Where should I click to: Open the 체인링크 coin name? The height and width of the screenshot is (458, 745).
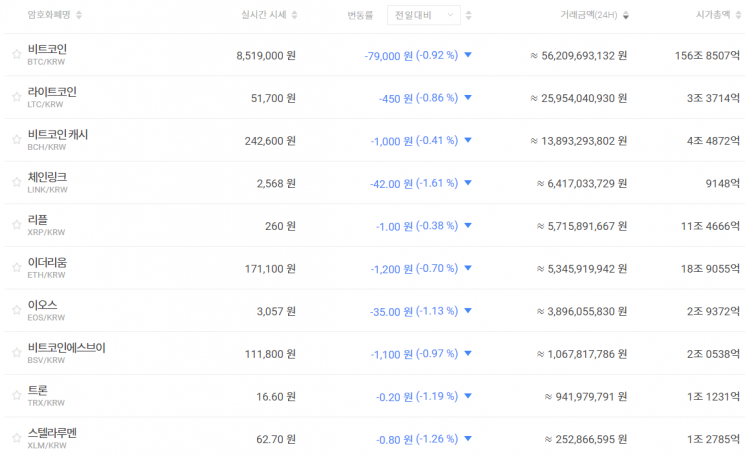(47, 177)
